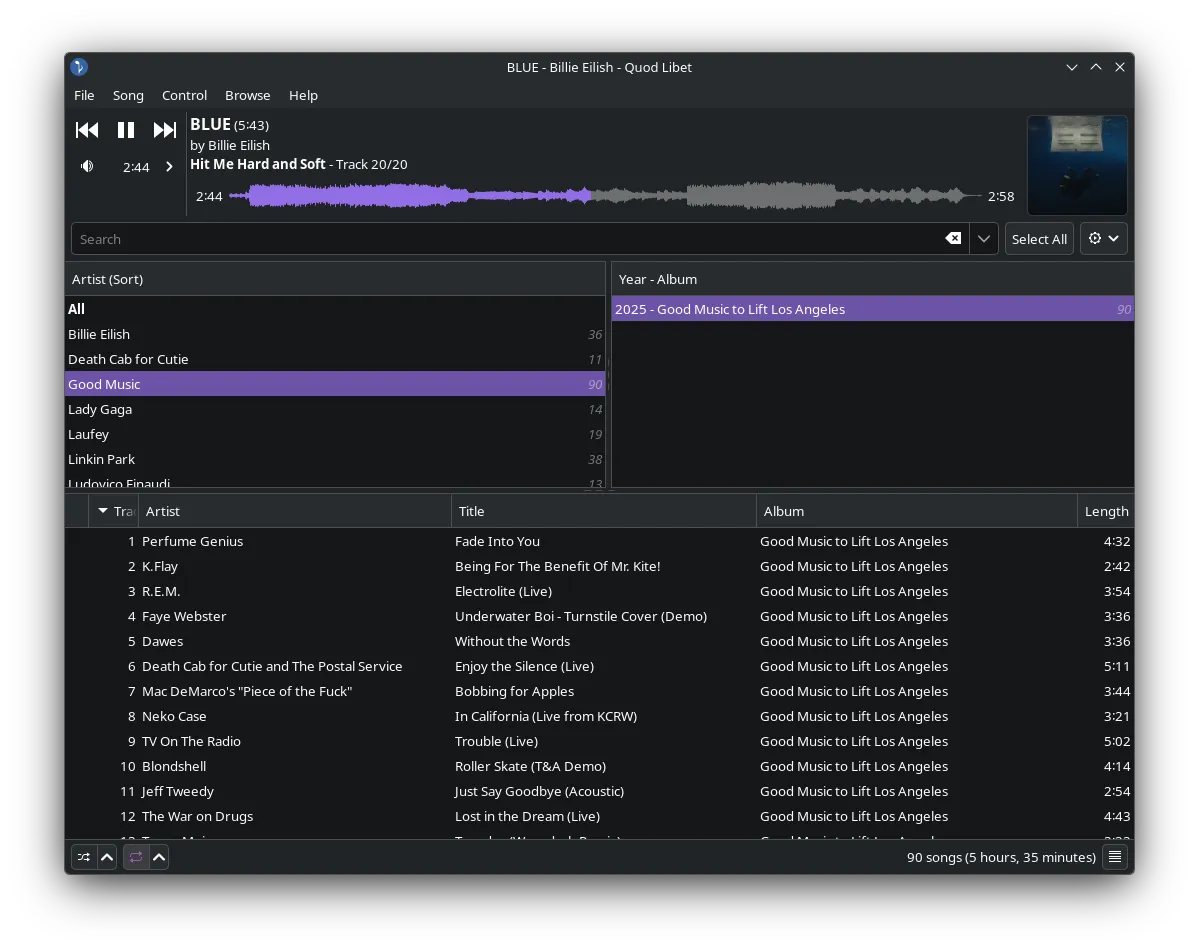Click the Year - Album pane header
1199x951 pixels.
coord(872,279)
